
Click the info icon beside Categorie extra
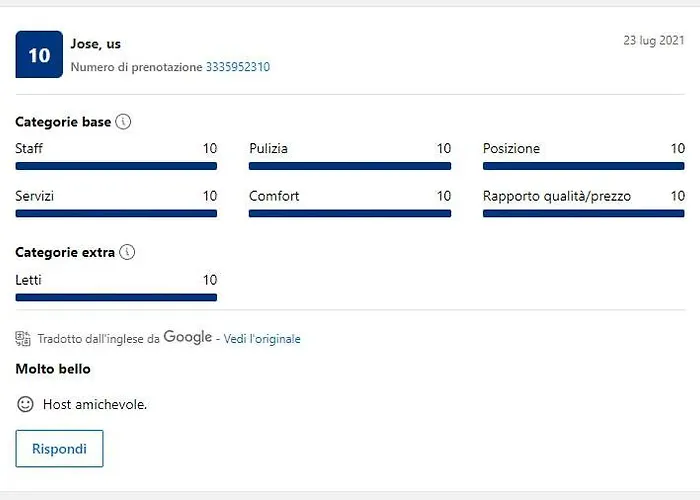(x=127, y=252)
